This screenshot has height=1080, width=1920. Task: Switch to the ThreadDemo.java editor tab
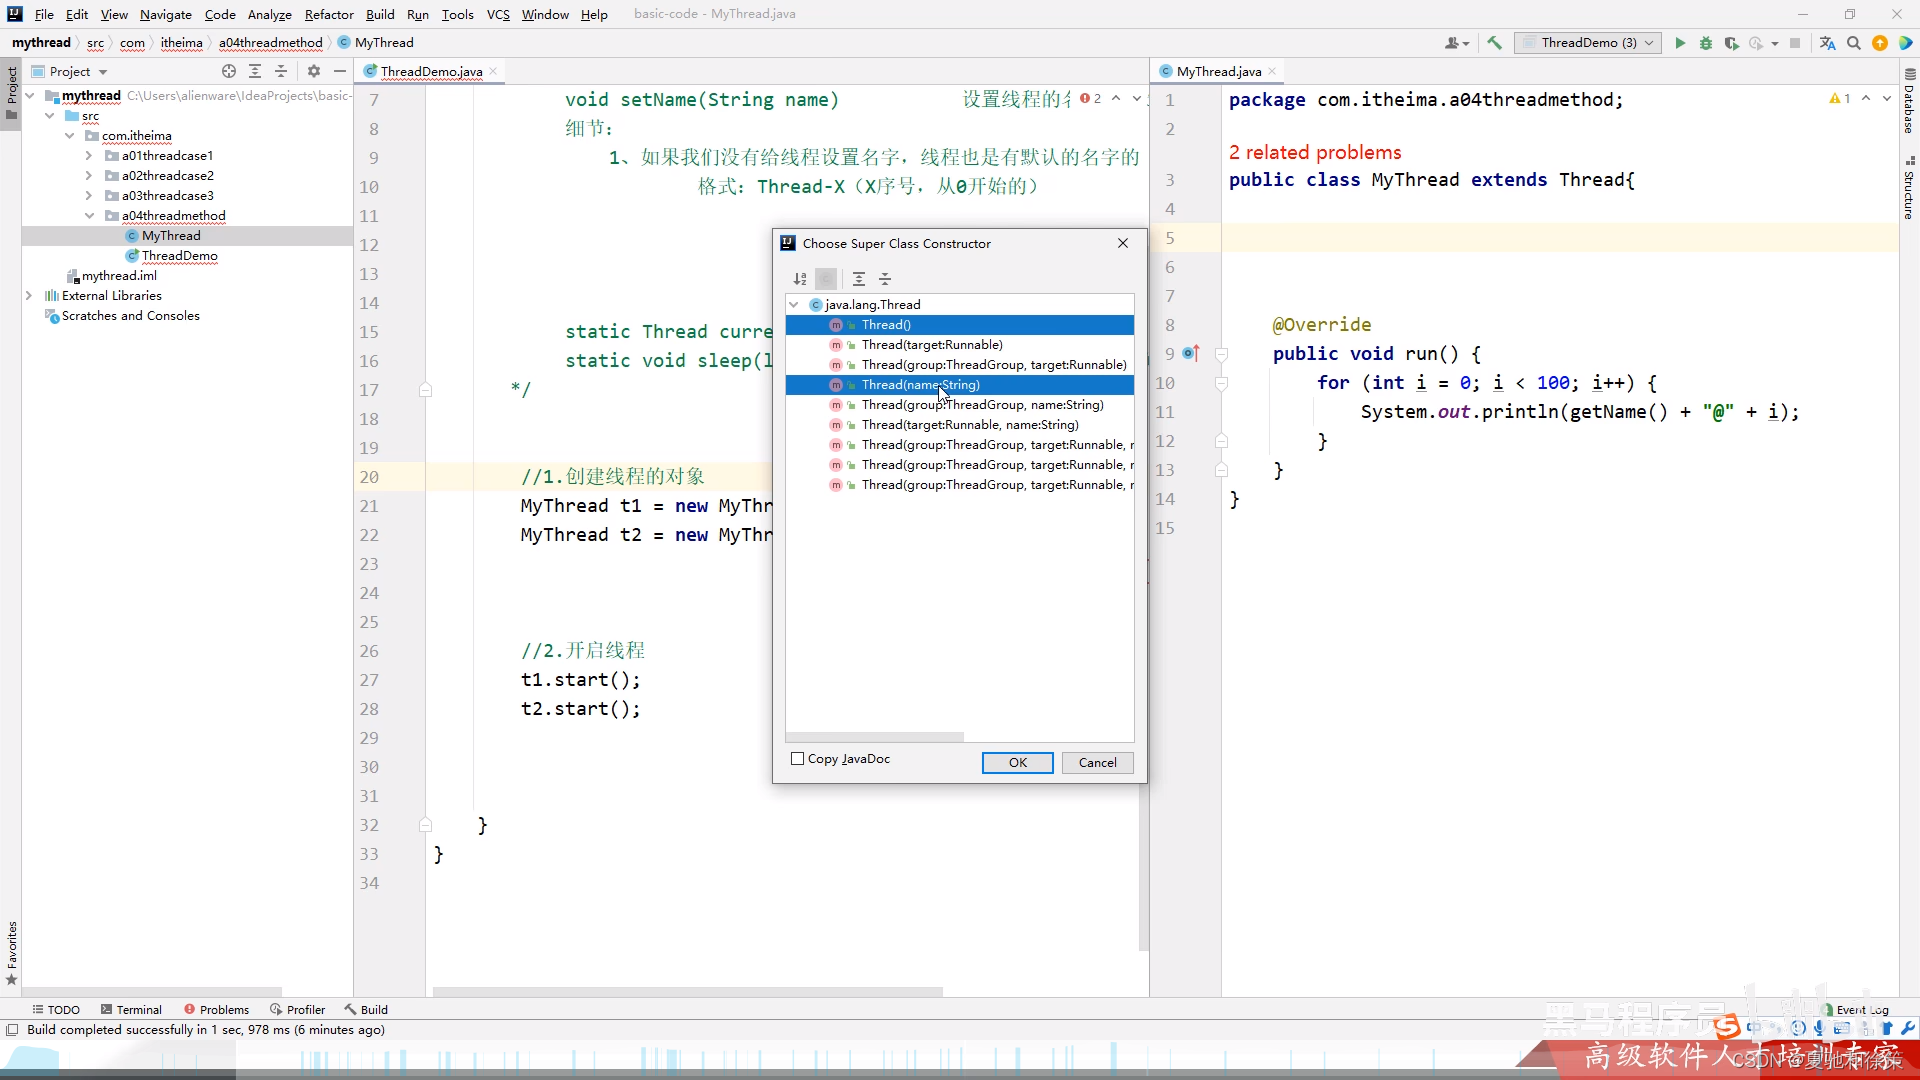tap(431, 71)
